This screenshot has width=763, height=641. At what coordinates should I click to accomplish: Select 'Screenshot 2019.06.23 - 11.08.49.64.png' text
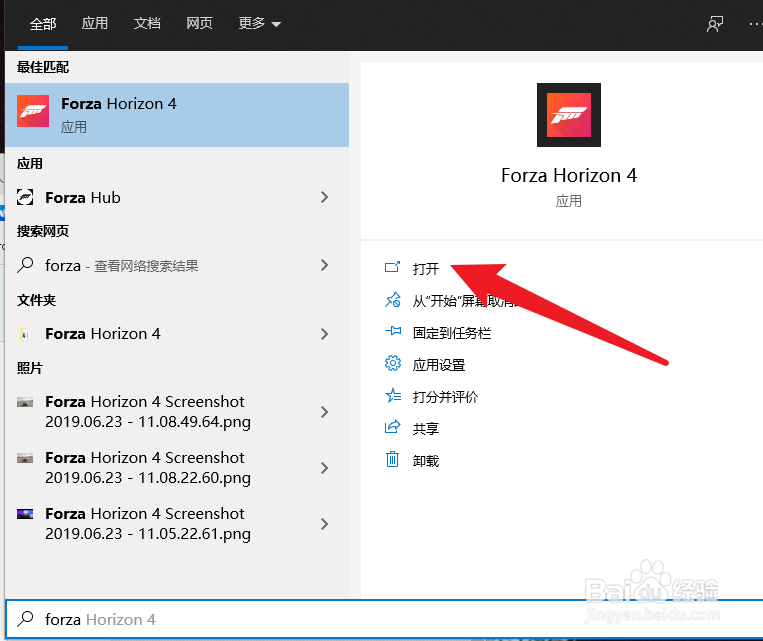tap(148, 412)
